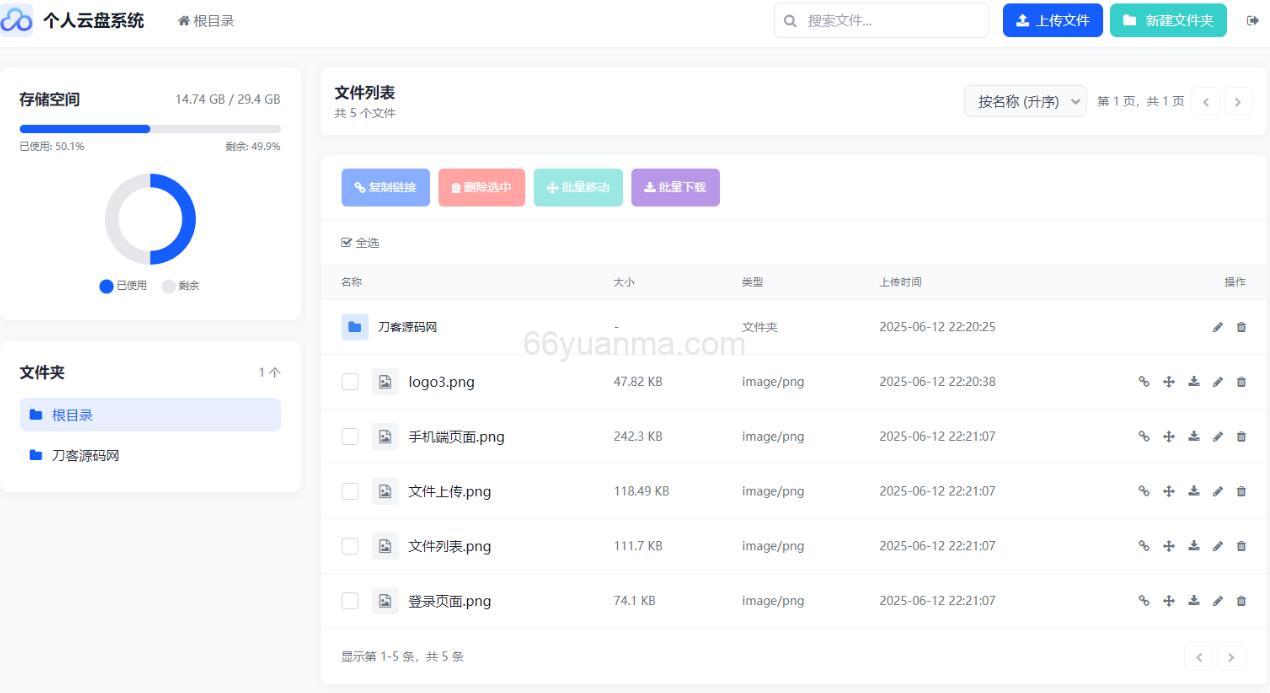Check the checkbox beside 登录页面.png

[x=350, y=601]
